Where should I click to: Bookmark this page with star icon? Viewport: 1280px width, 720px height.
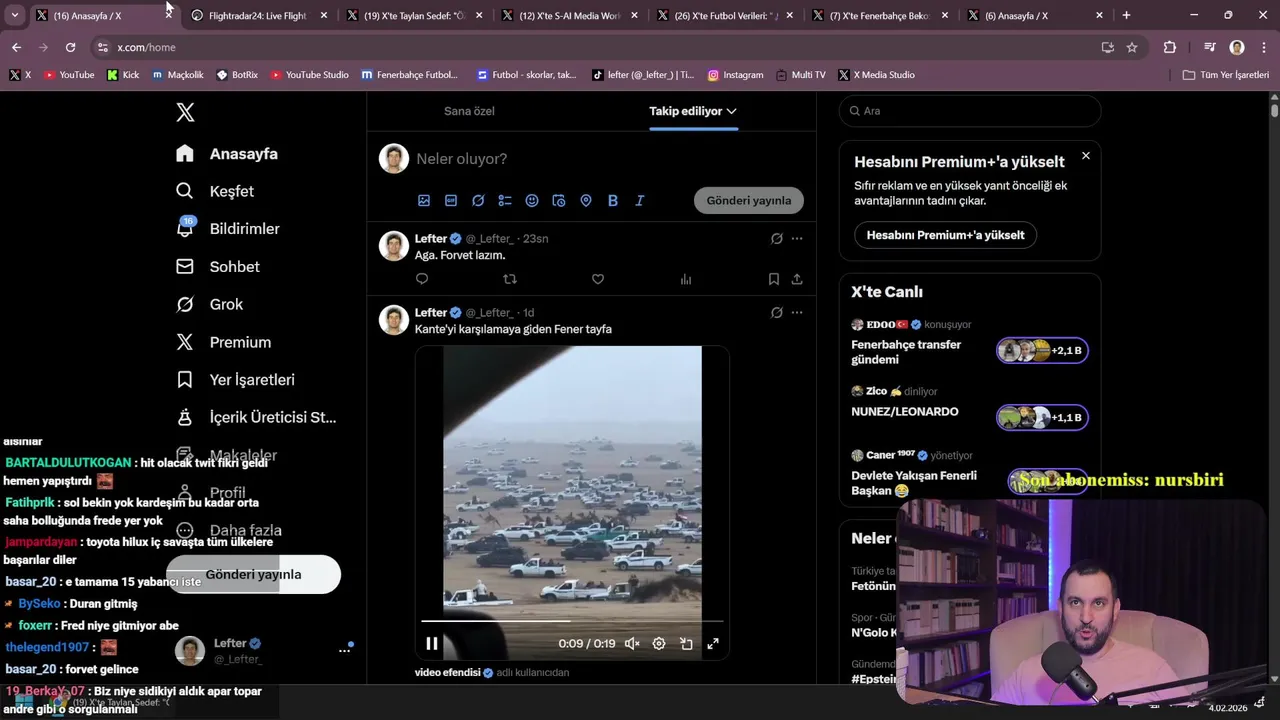(x=1132, y=47)
